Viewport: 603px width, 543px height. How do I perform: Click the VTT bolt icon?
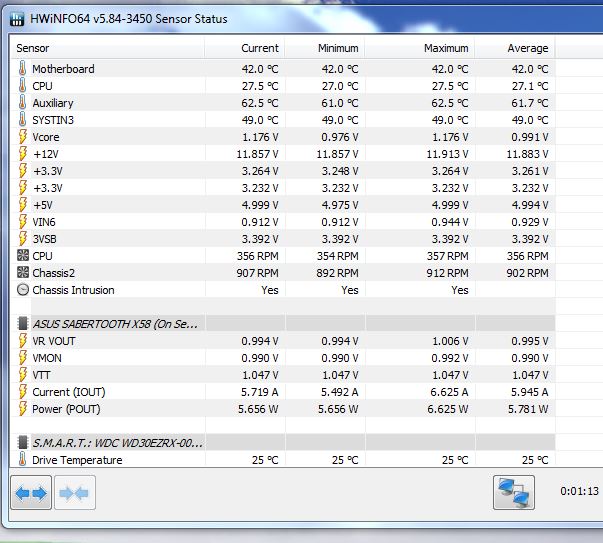(x=23, y=375)
